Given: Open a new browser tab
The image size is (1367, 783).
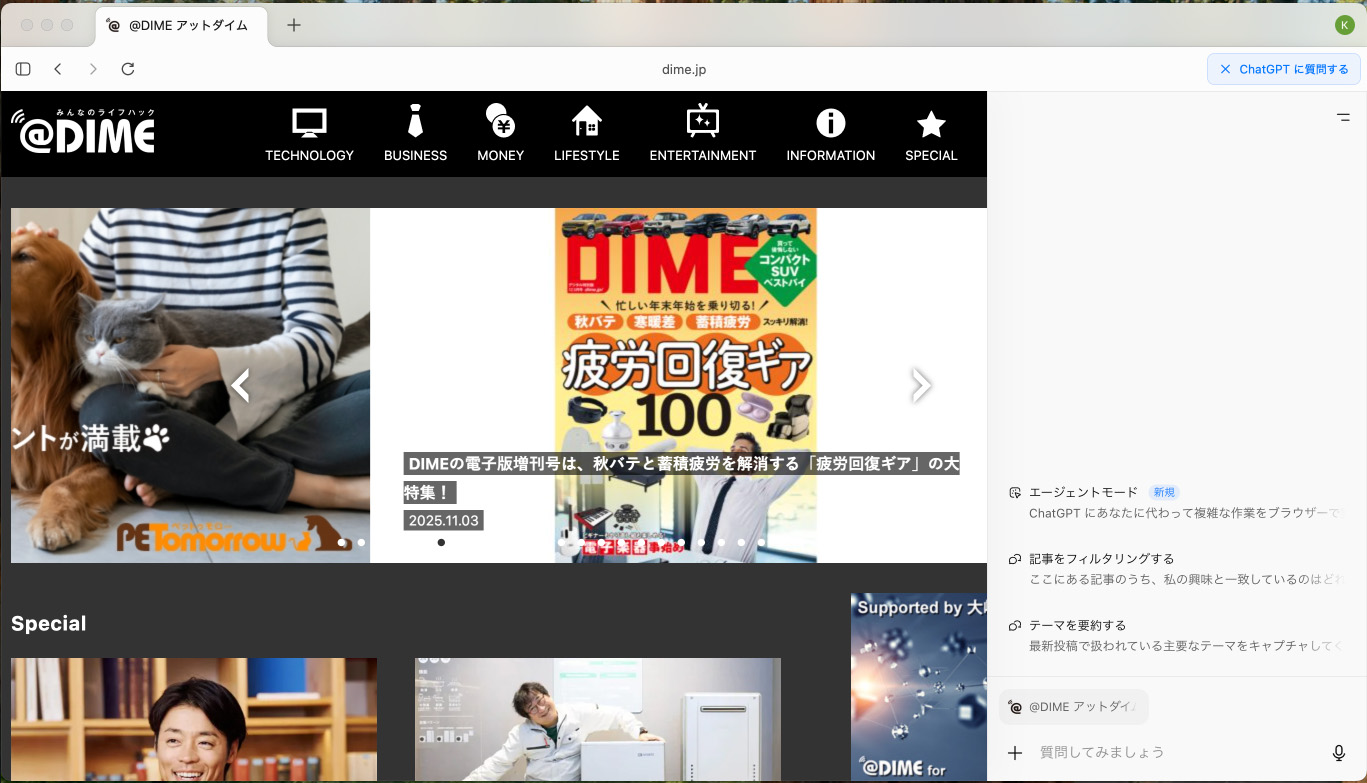Looking at the screenshot, I should 293,25.
